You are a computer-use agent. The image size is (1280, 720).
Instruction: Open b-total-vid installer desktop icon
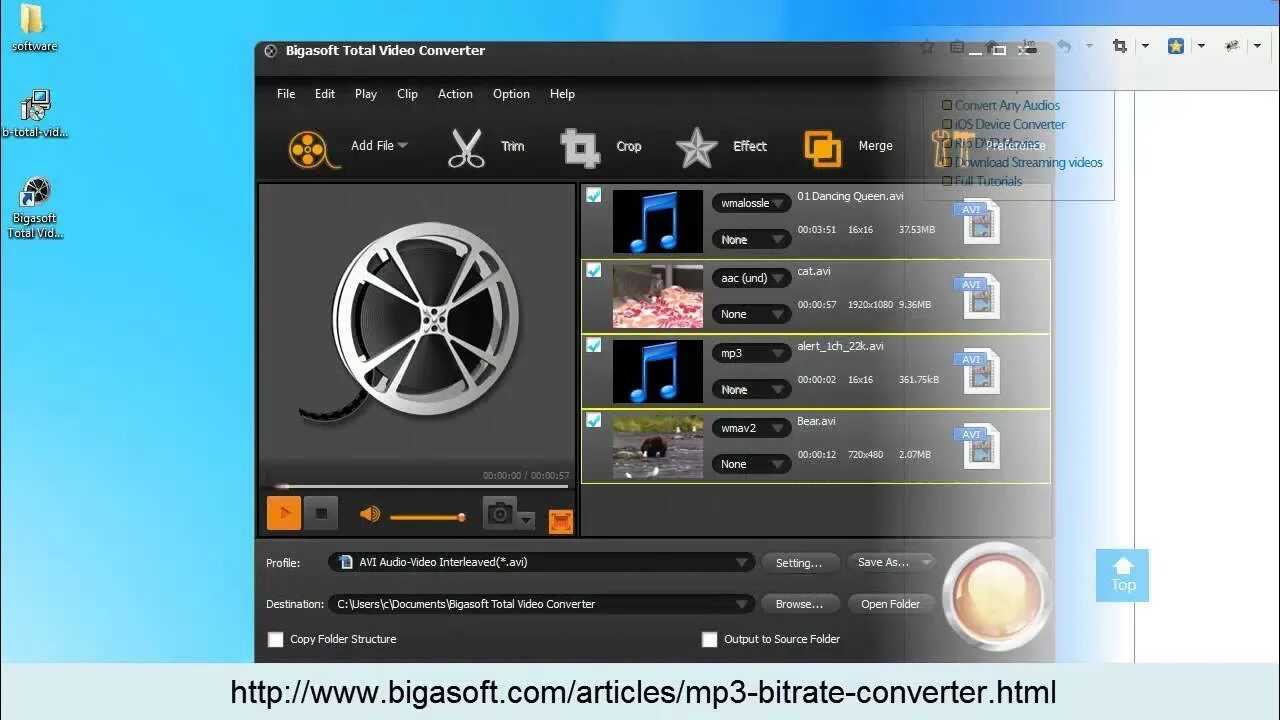click(35, 114)
